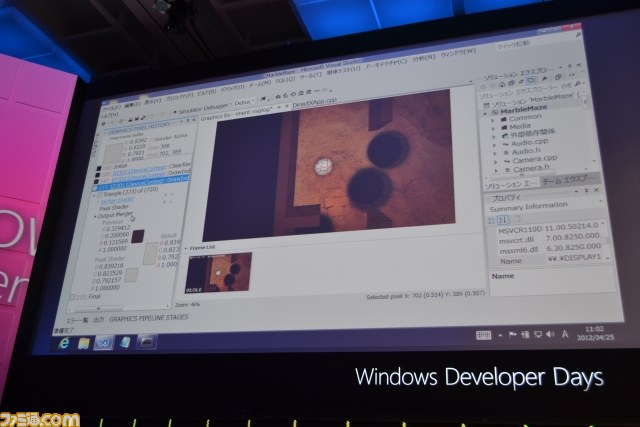Click the Action Center flag tray icon
Screen dimensions: 640x427
pos(513,335)
